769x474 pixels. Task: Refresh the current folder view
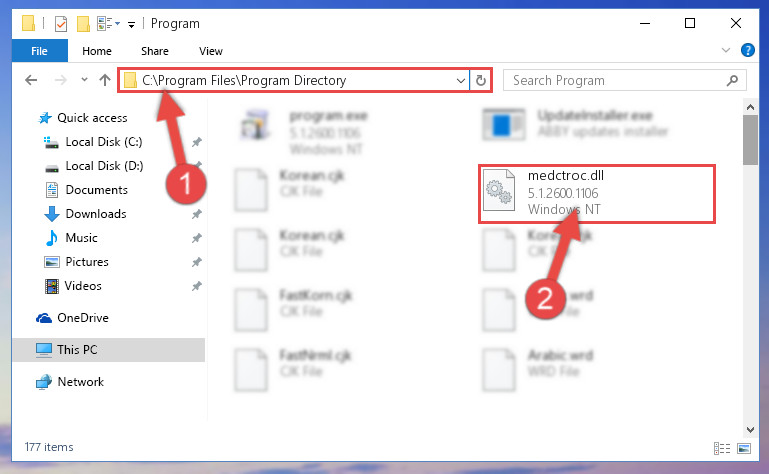click(x=481, y=80)
